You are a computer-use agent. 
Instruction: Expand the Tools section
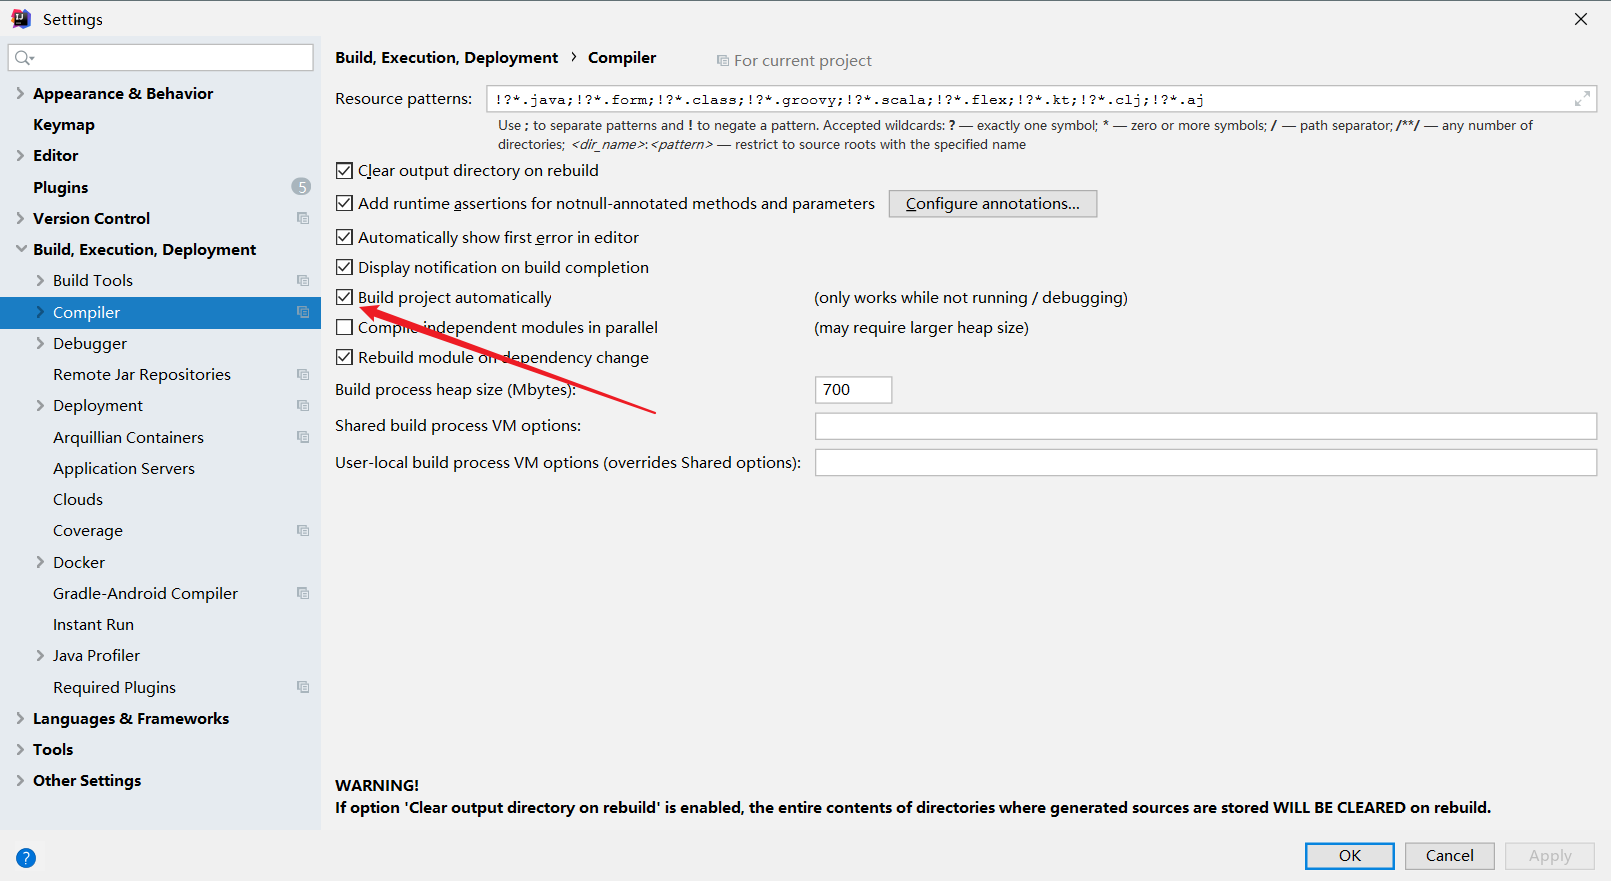pyautogui.click(x=20, y=749)
